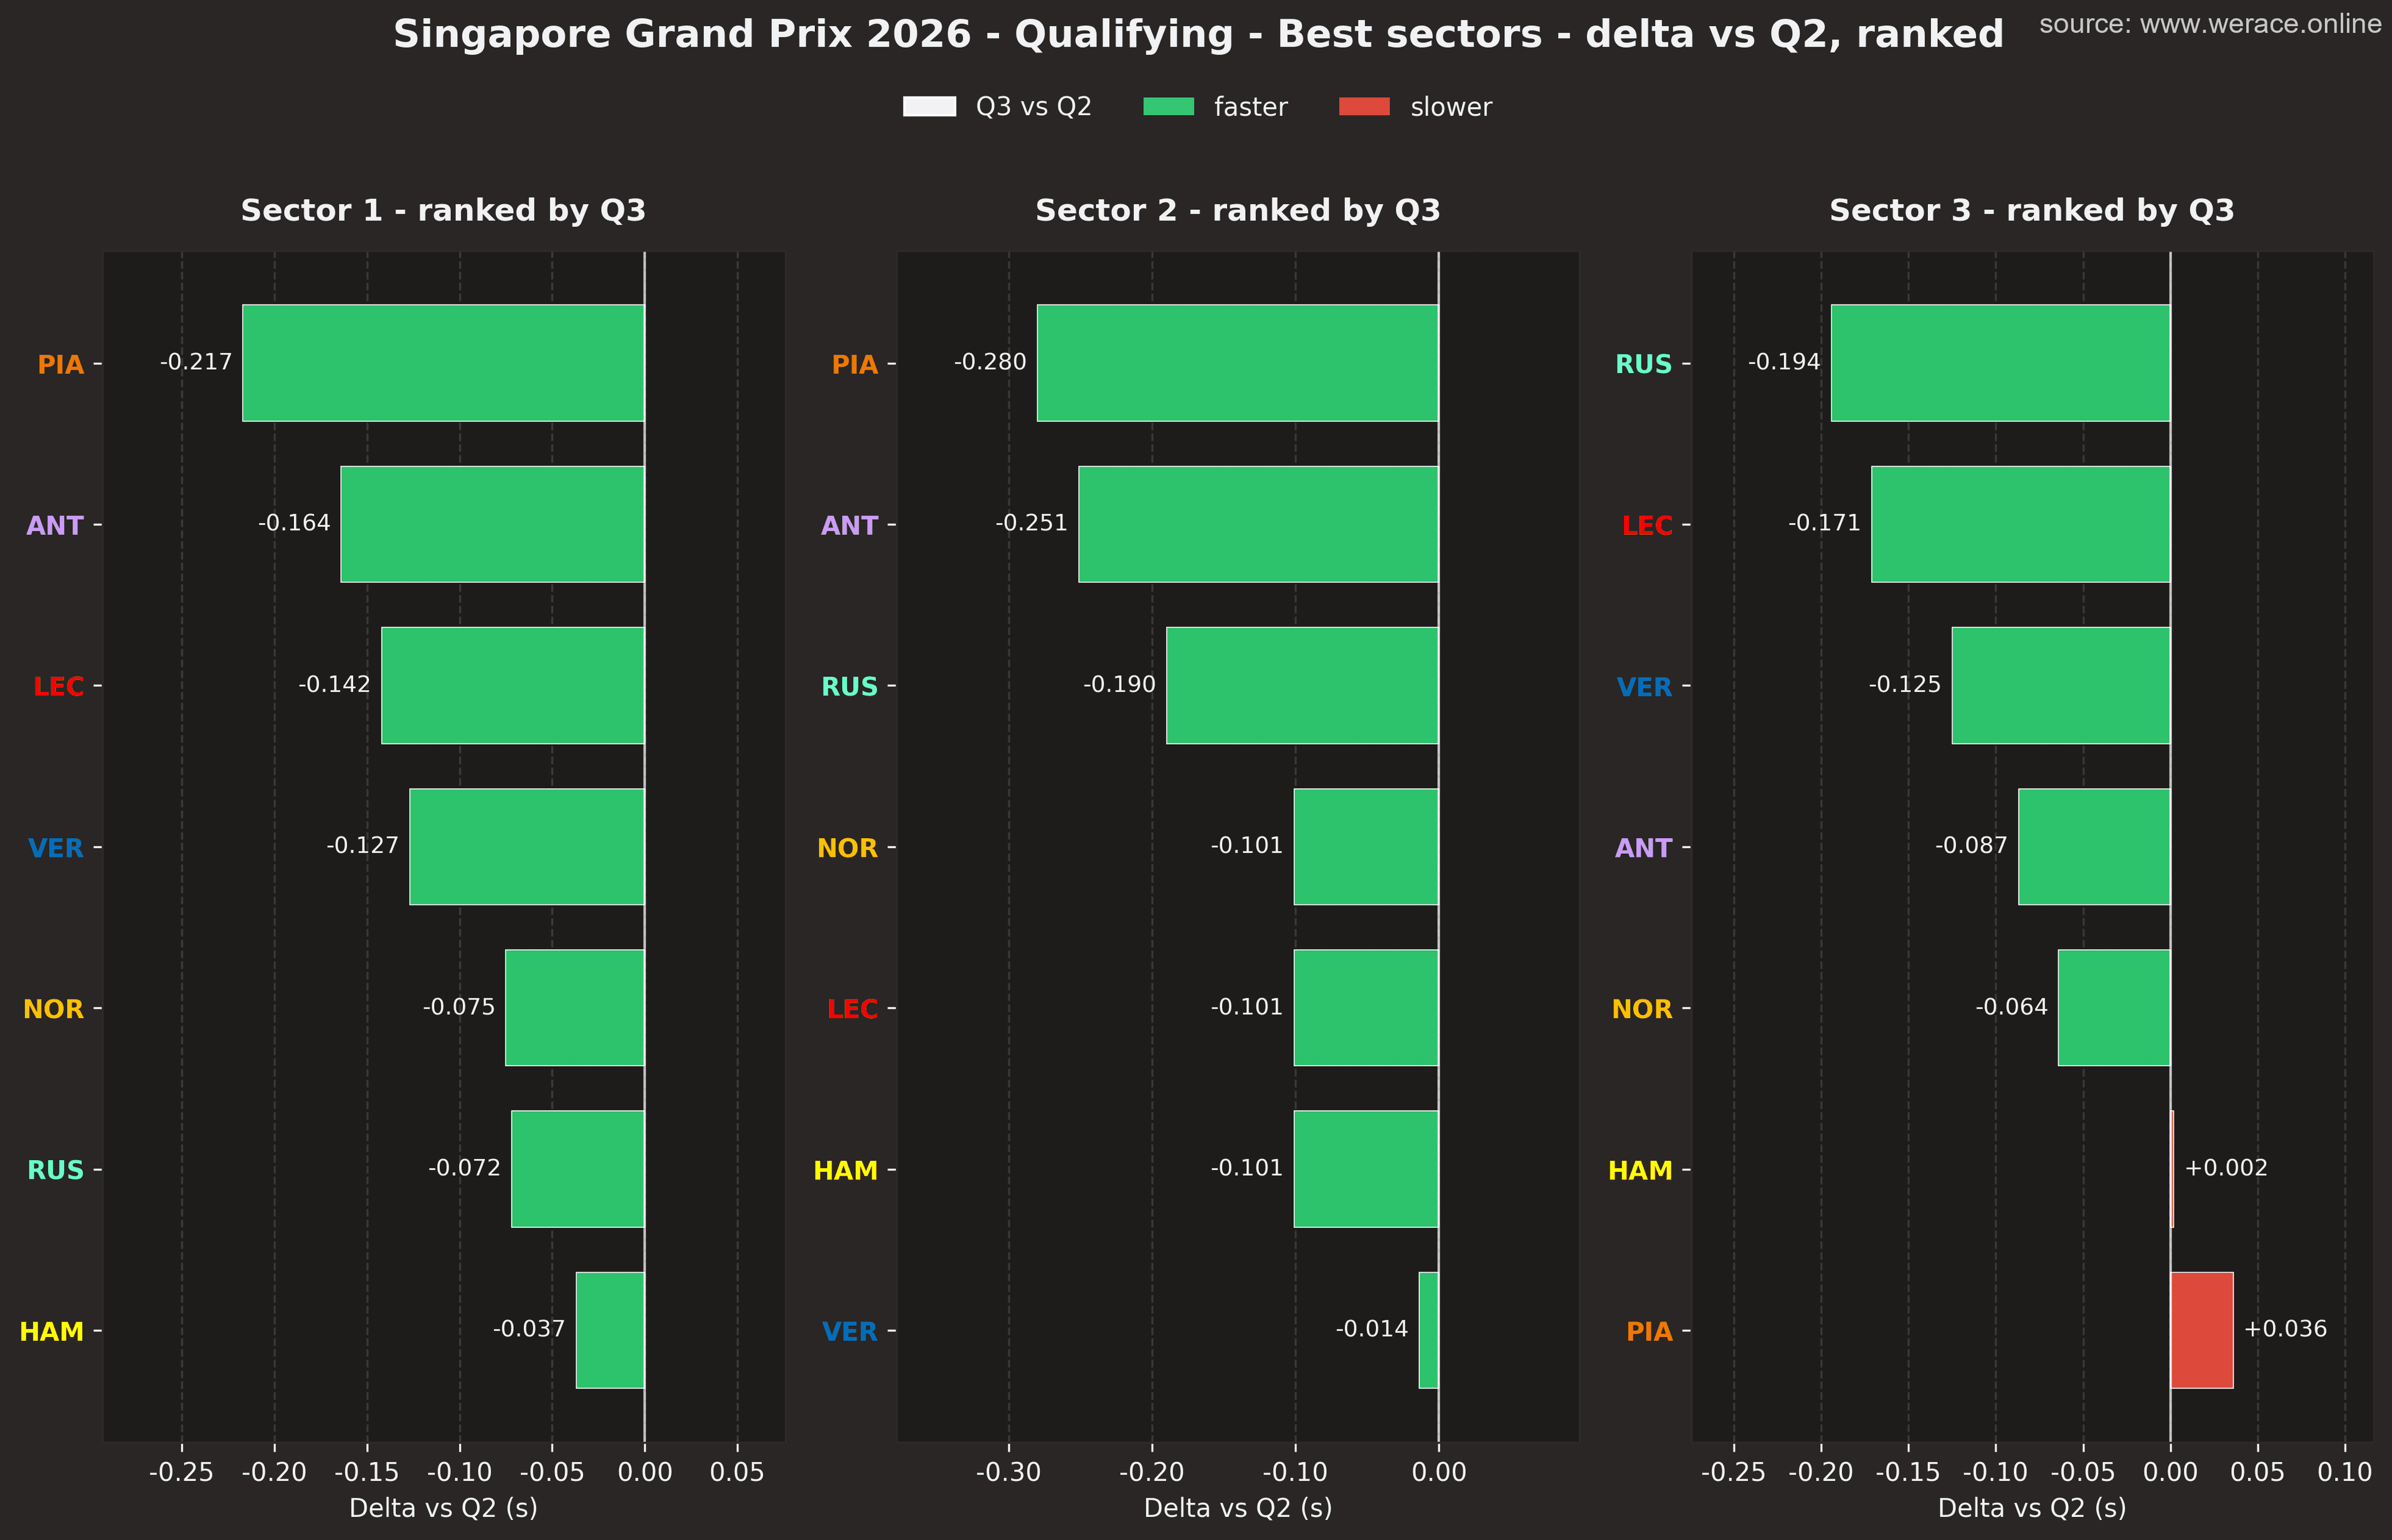The width and height of the screenshot is (2392, 1540).
Task: Click the -0.072 value for RUS
Action: [x=464, y=1168]
